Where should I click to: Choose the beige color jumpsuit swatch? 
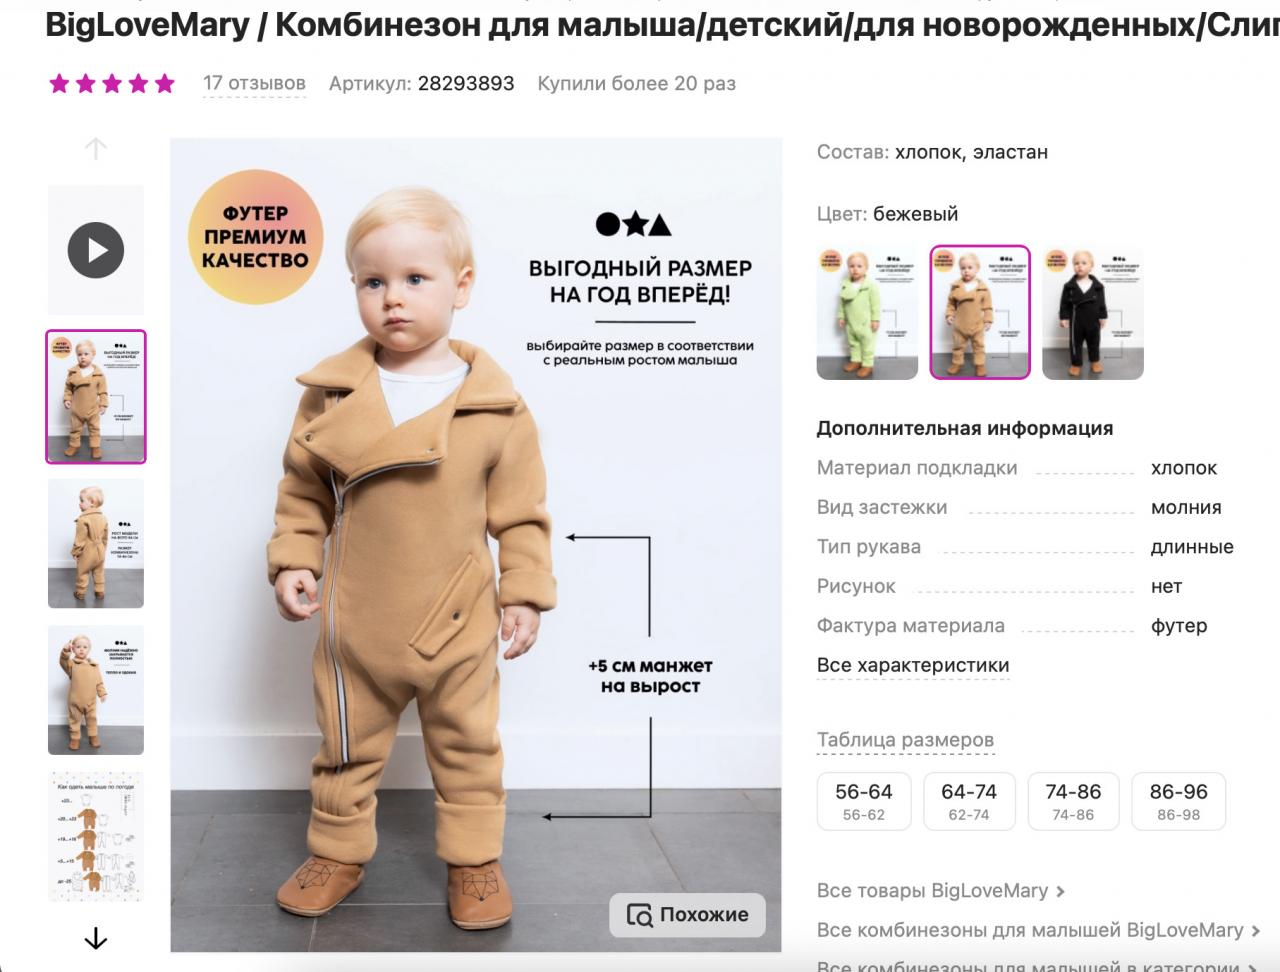click(x=980, y=312)
